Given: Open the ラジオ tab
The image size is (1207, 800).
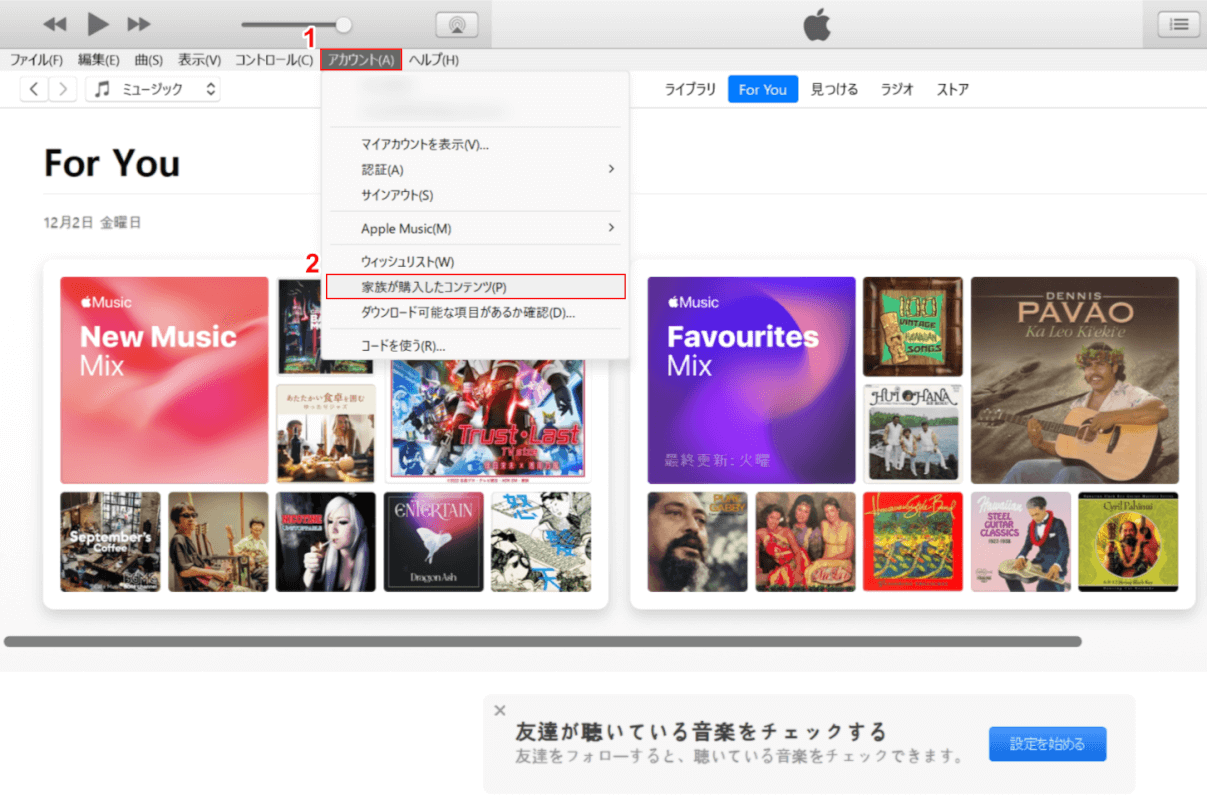Looking at the screenshot, I should [x=897, y=90].
